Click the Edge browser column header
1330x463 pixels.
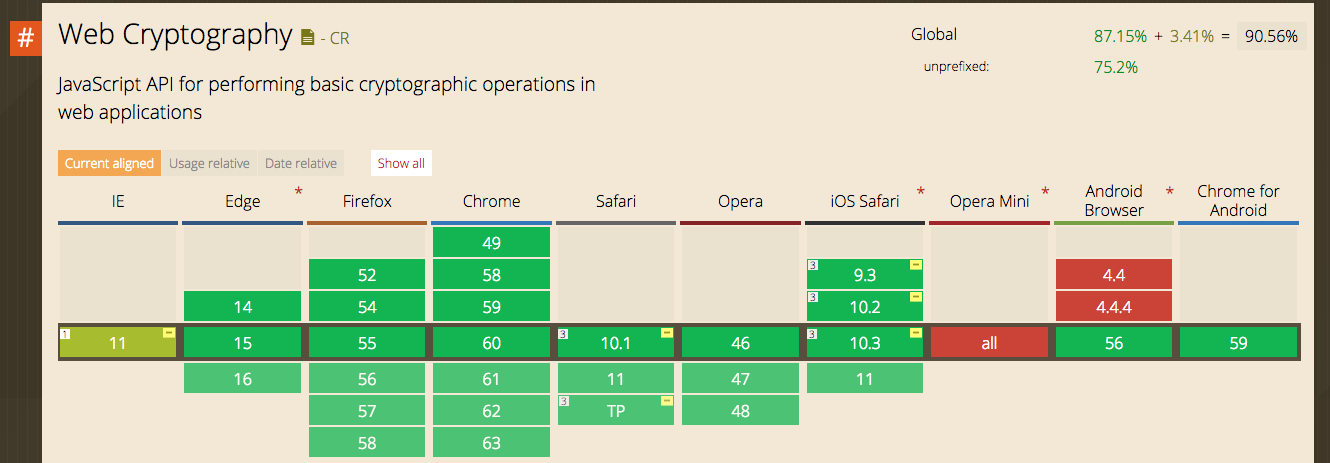pyautogui.click(x=242, y=201)
